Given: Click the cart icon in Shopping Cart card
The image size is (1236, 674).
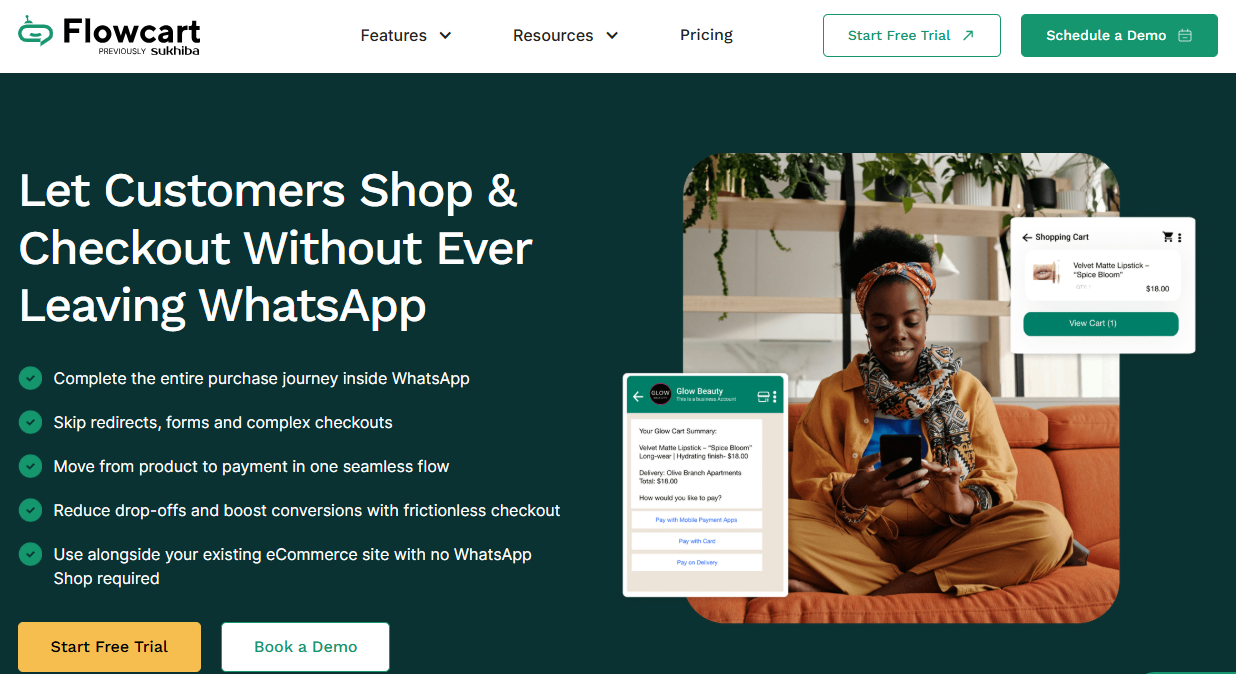Looking at the screenshot, I should [1167, 237].
